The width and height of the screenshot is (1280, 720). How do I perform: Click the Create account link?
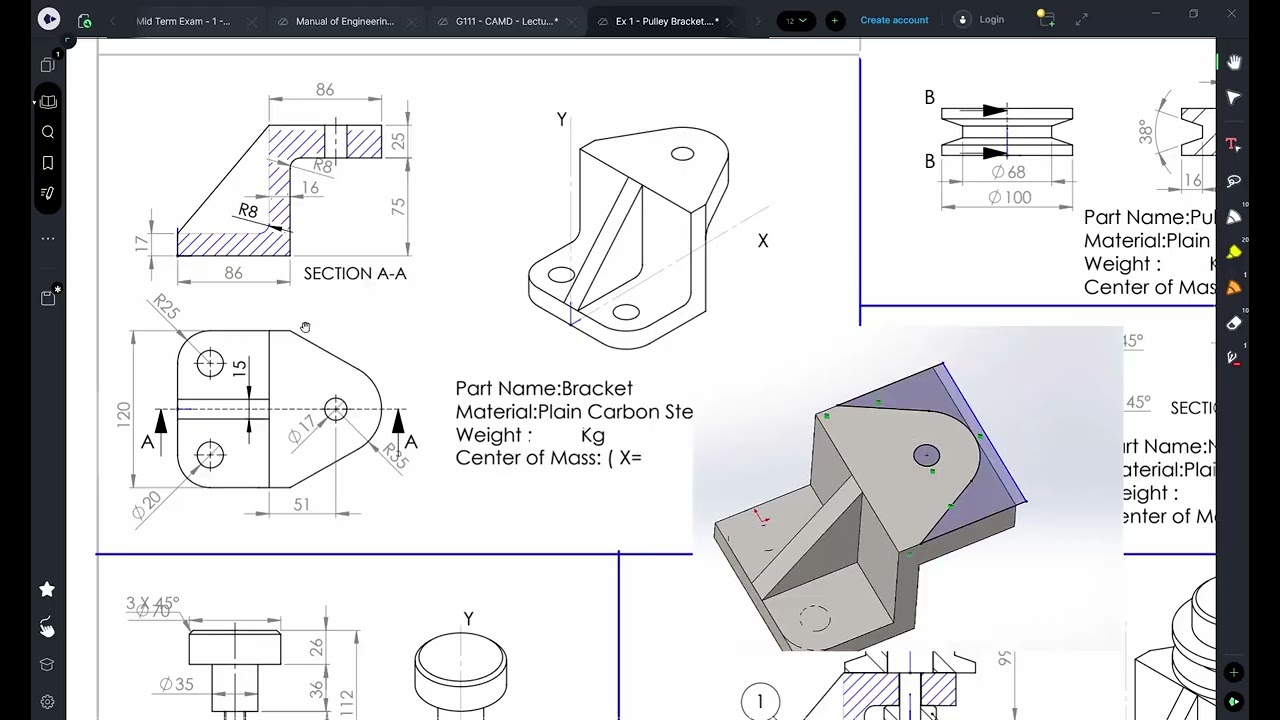click(894, 20)
